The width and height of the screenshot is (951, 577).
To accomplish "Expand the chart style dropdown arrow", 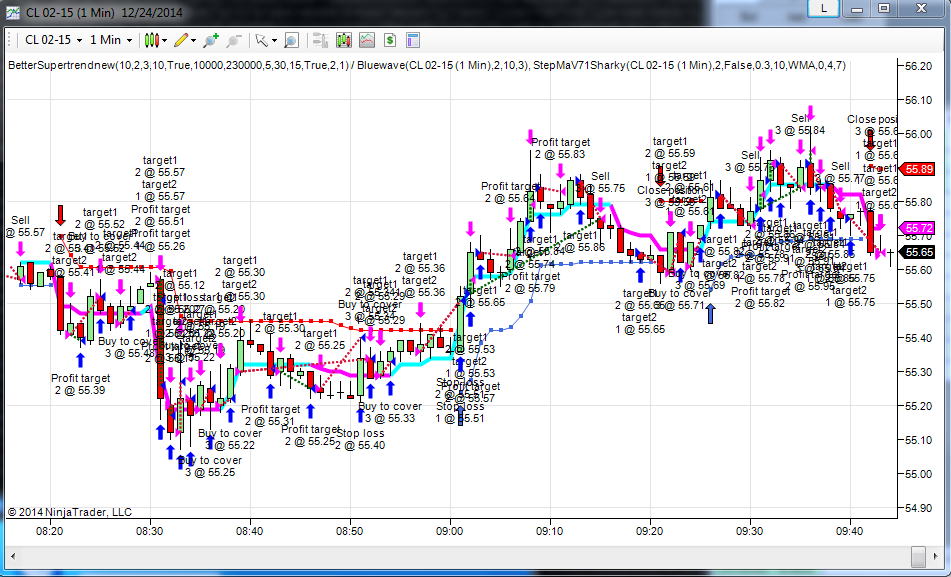I will coord(164,41).
